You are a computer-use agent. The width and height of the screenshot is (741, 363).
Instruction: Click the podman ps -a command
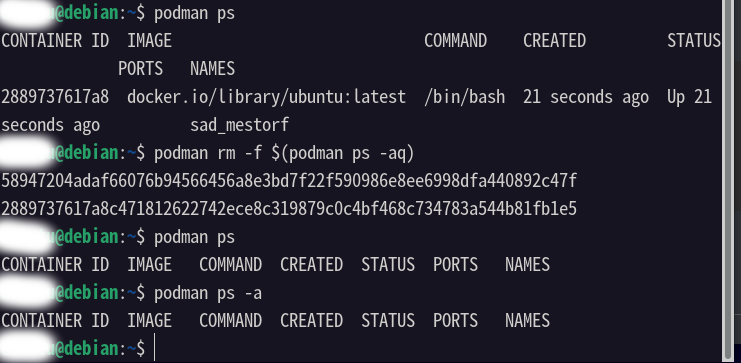pyautogui.click(x=208, y=294)
